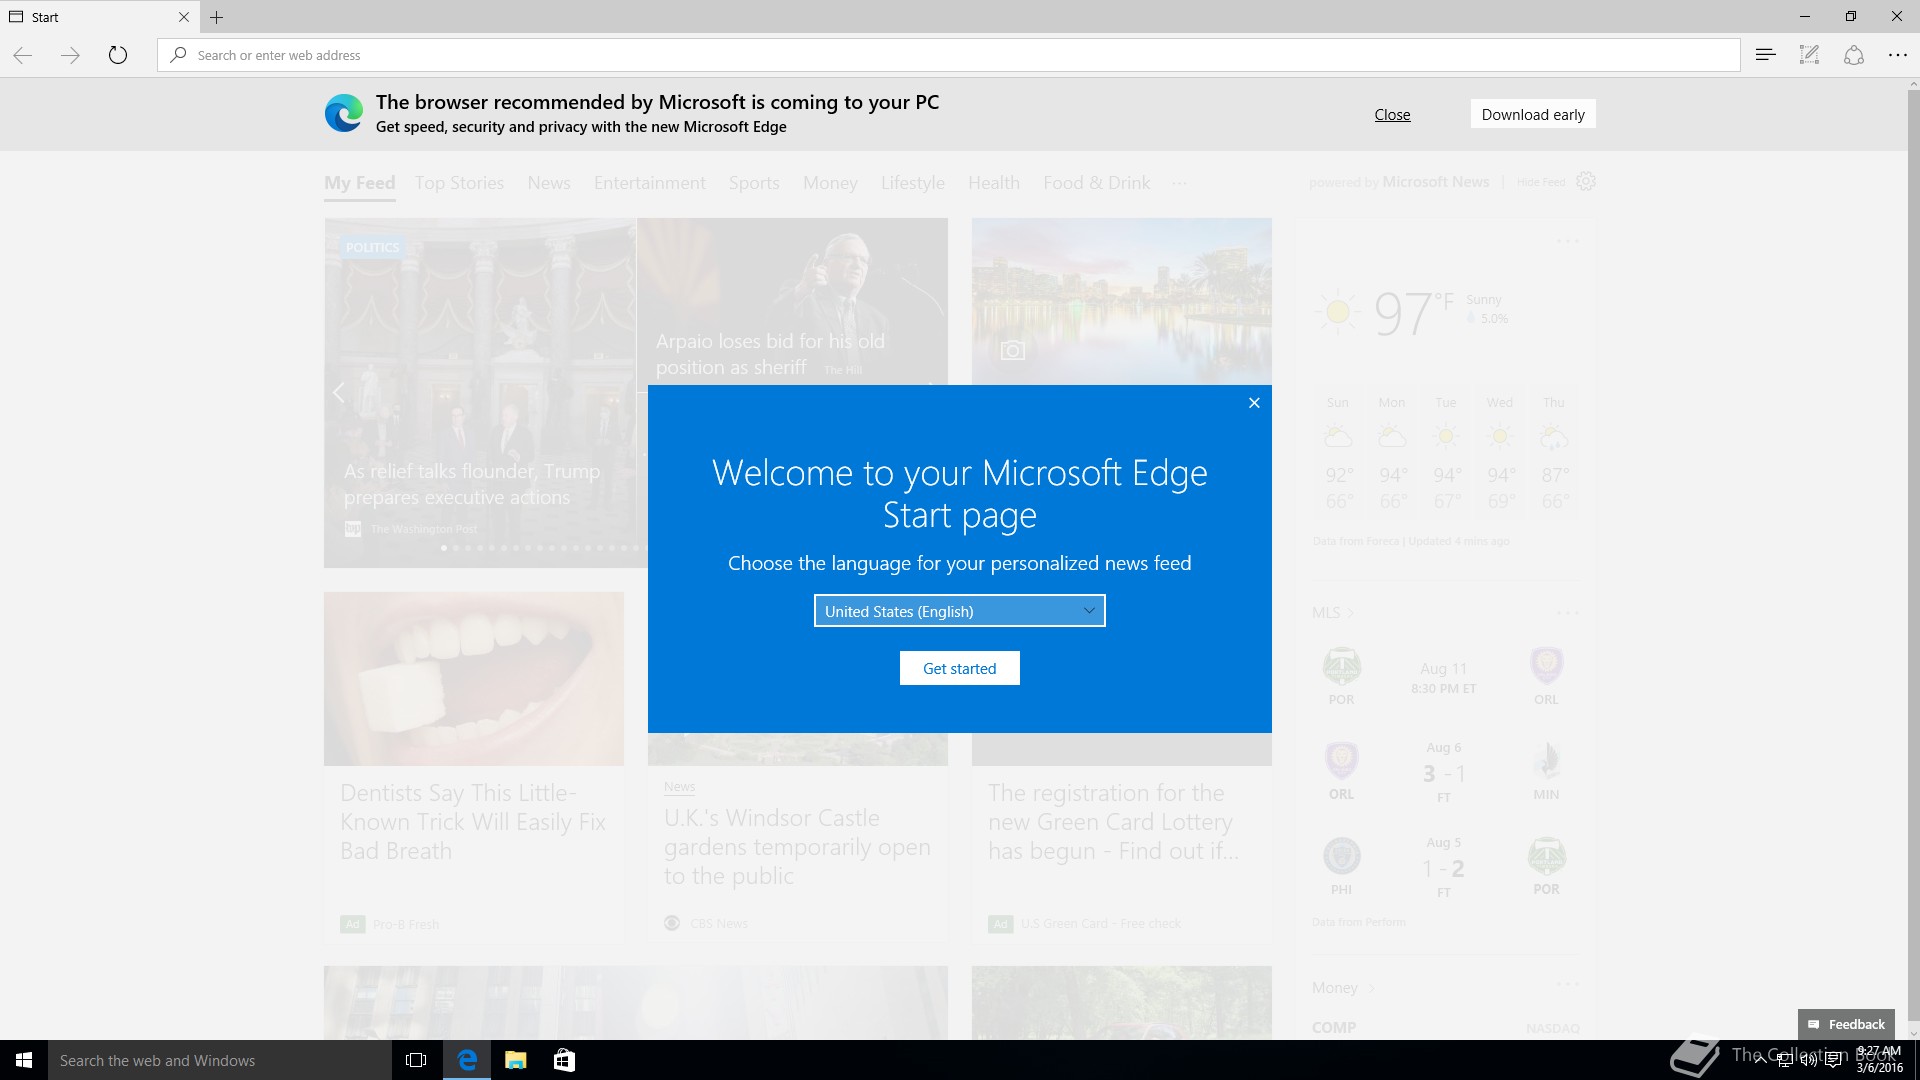
Task: Open the Make a Web Note icon
Action: [1809, 55]
